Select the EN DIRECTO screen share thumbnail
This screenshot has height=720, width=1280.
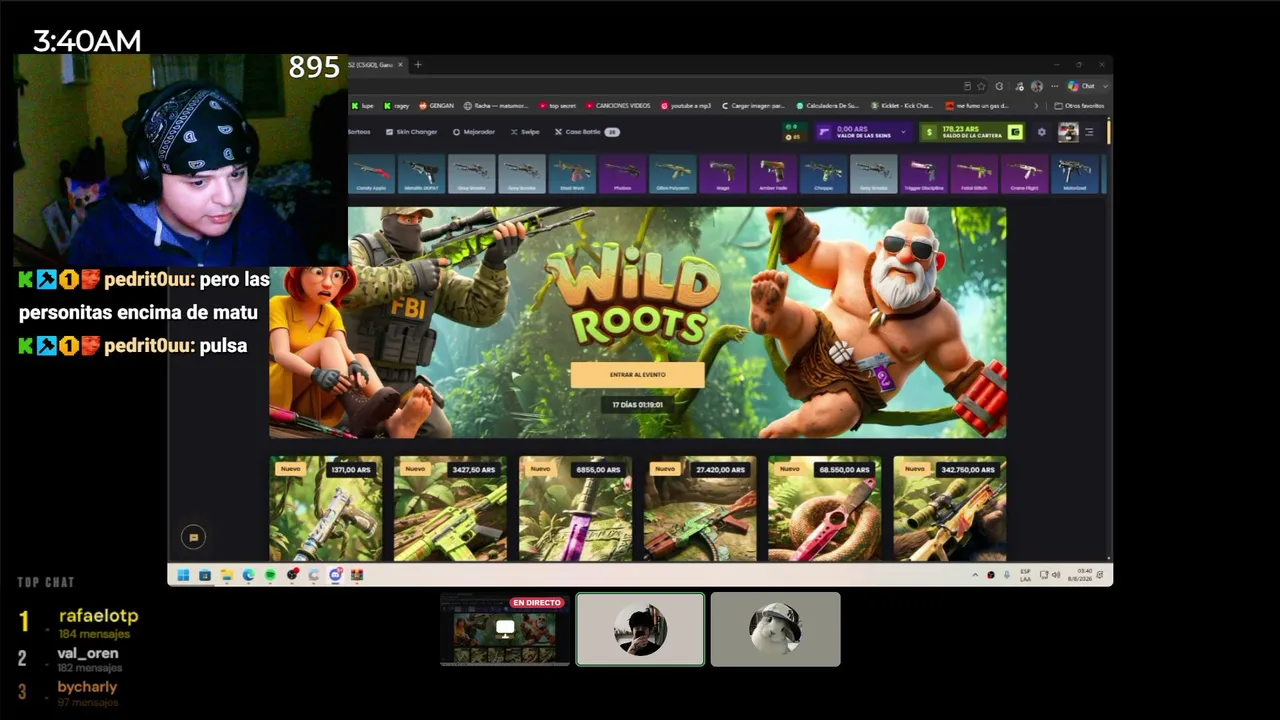tap(505, 629)
